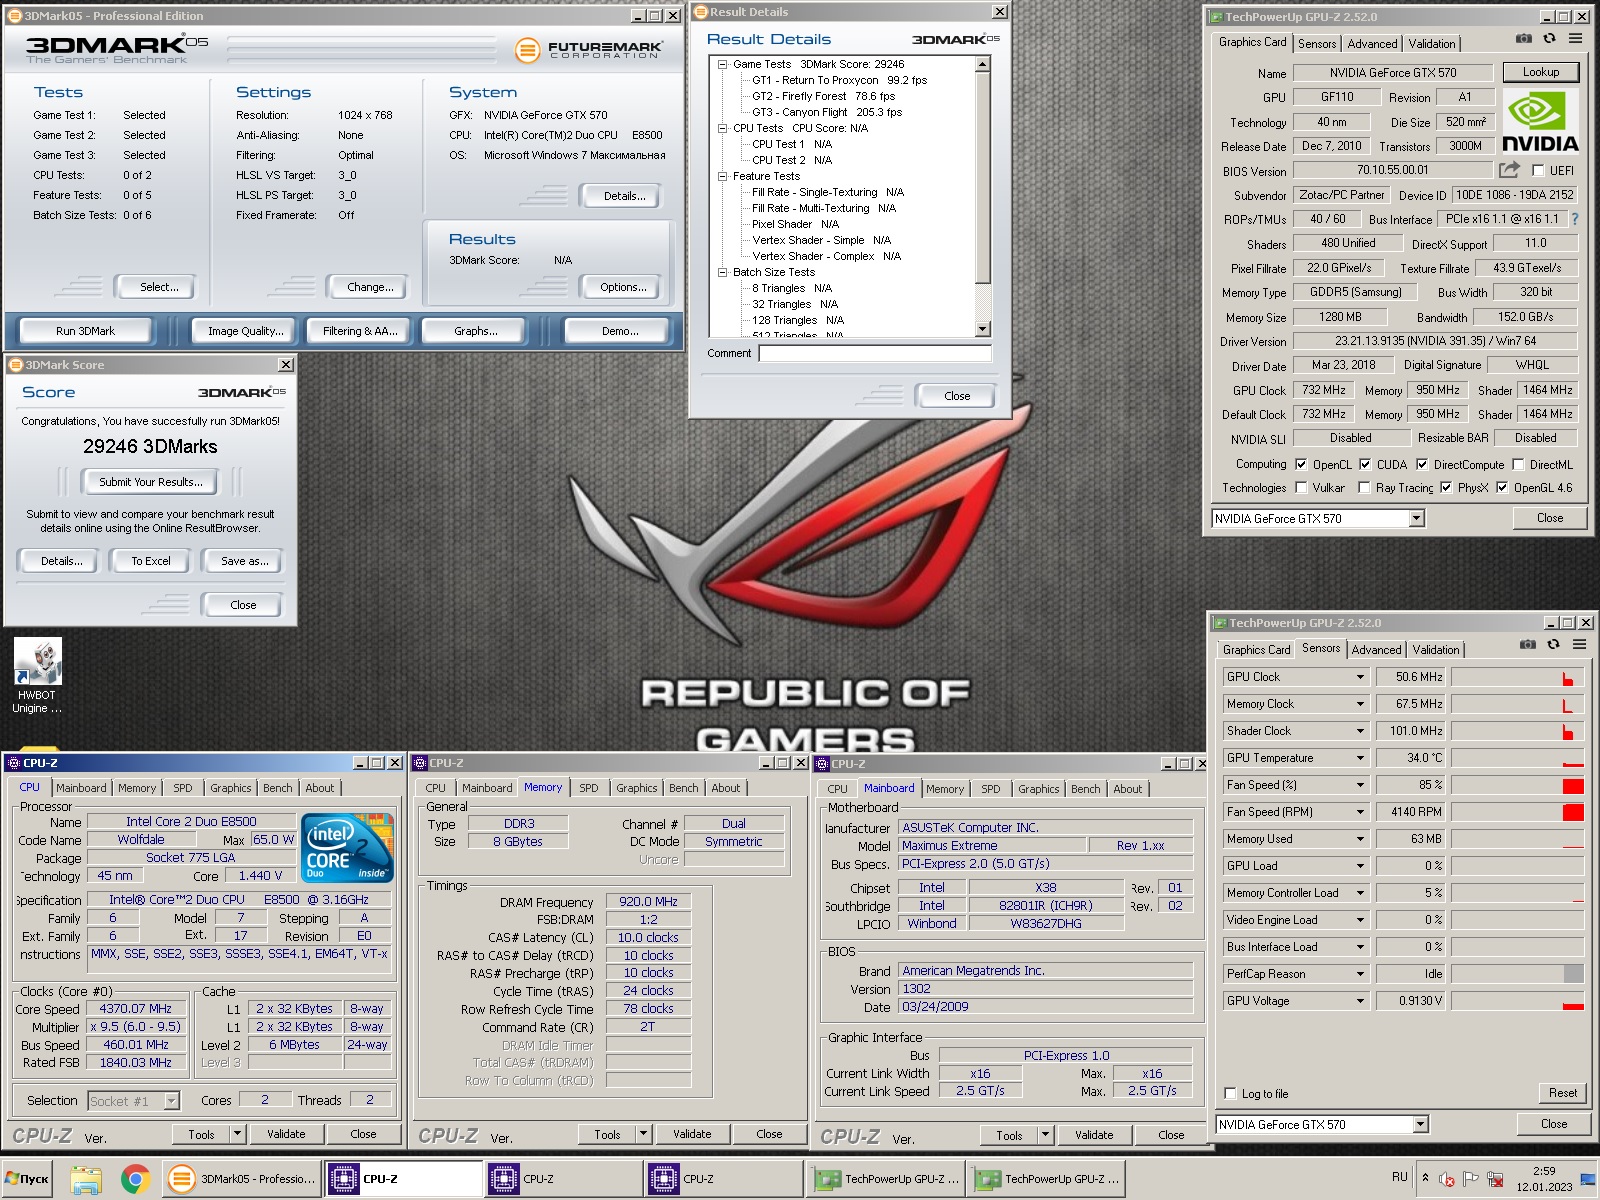Click Result Details scrollbar down arrow
Screen dimensions: 1600x1200
[x=983, y=329]
